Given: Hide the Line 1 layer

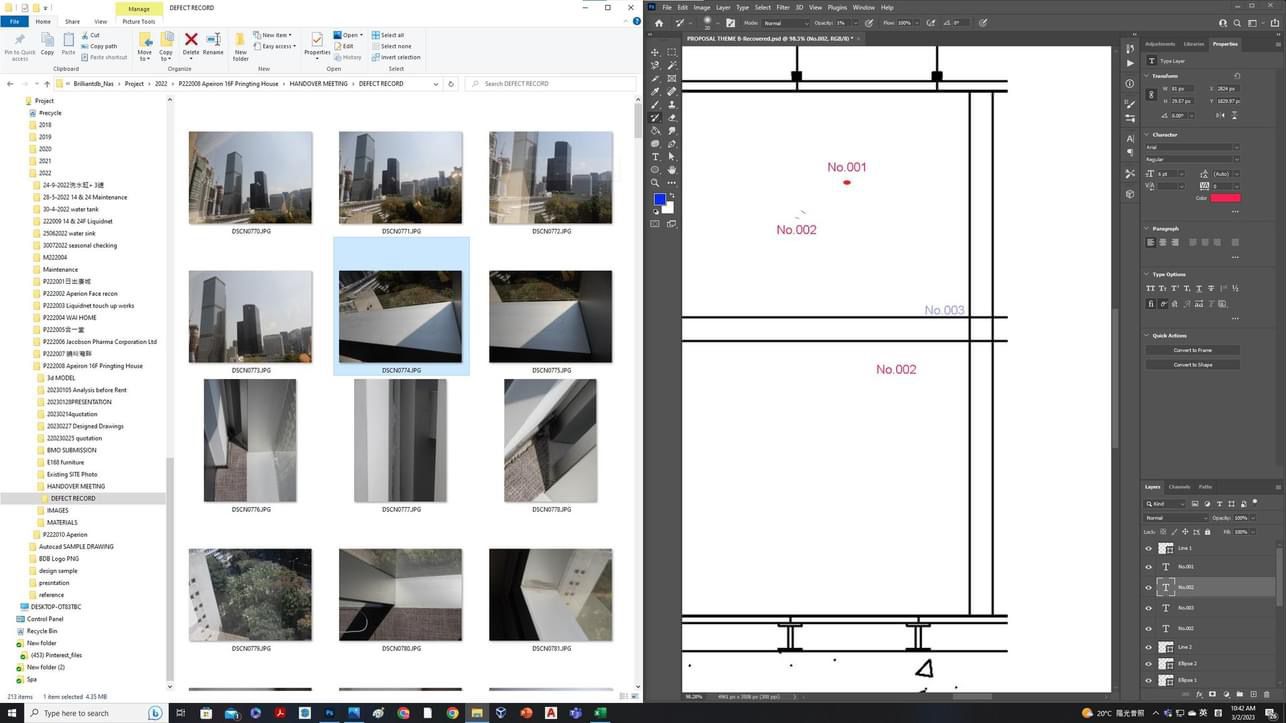Looking at the screenshot, I should pos(1148,548).
